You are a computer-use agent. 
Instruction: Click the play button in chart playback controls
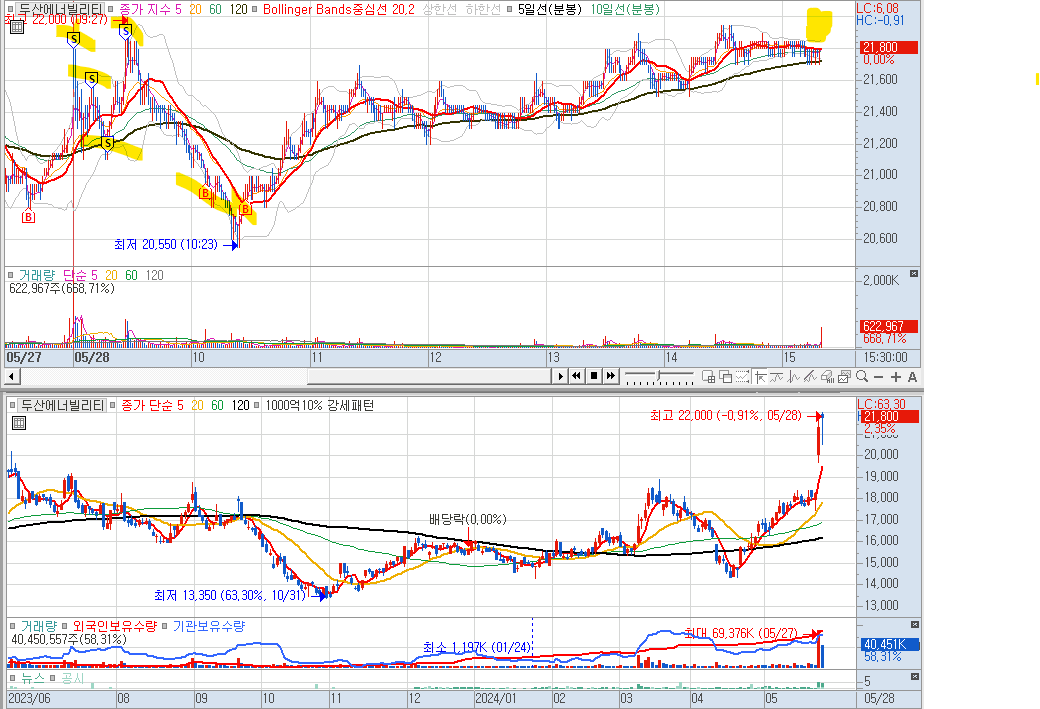[x=560, y=376]
